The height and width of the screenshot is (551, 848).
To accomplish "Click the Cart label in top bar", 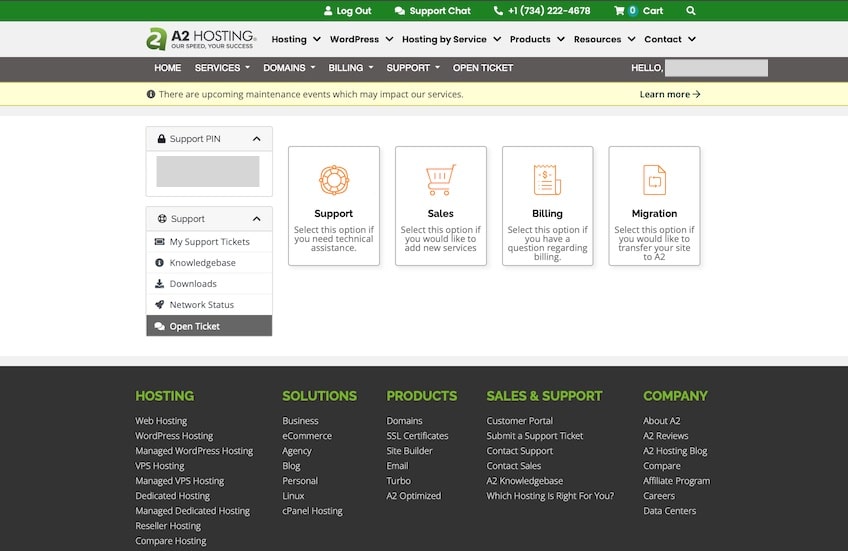I will [653, 11].
